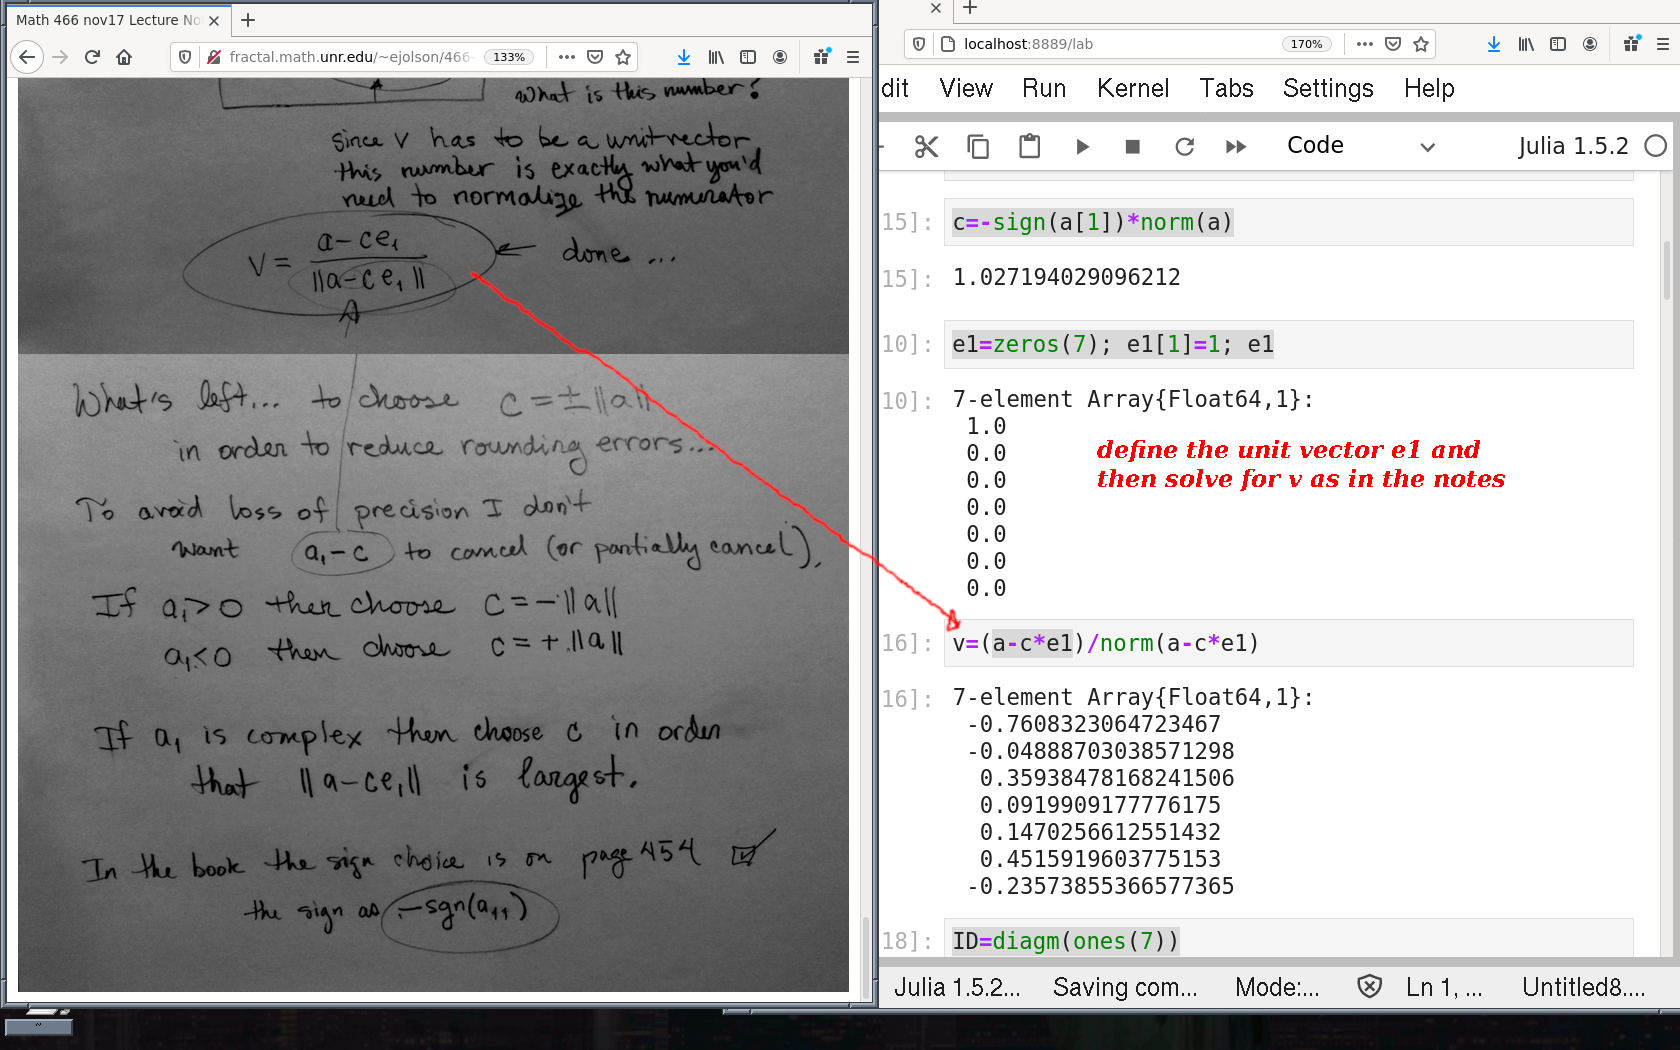Screen dimensions: 1680x1050
Task: Click the Julia 1.5.2 kernel name button
Action: point(1572,146)
